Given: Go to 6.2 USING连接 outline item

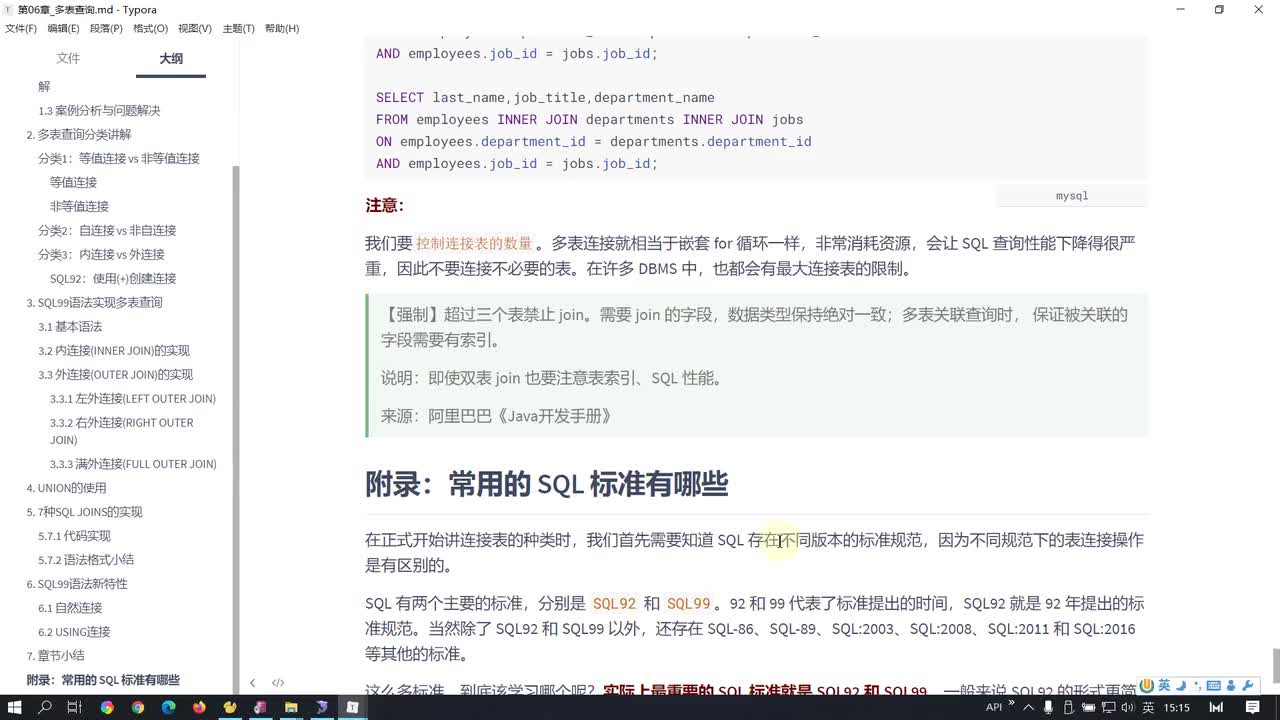Looking at the screenshot, I should [74, 632].
